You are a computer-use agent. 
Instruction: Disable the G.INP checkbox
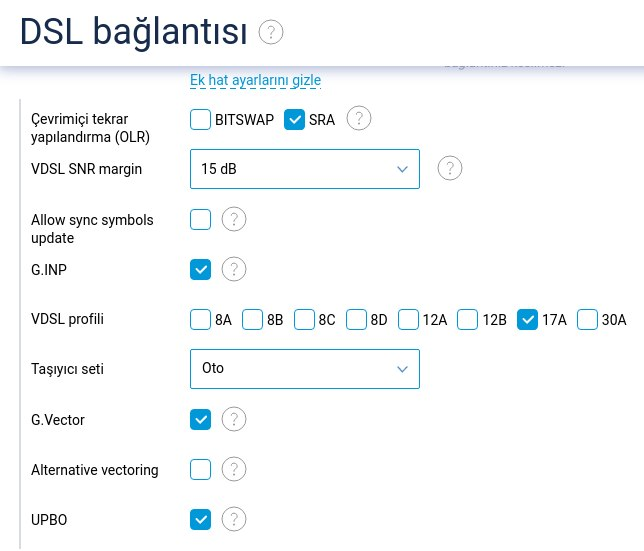pyautogui.click(x=200, y=269)
